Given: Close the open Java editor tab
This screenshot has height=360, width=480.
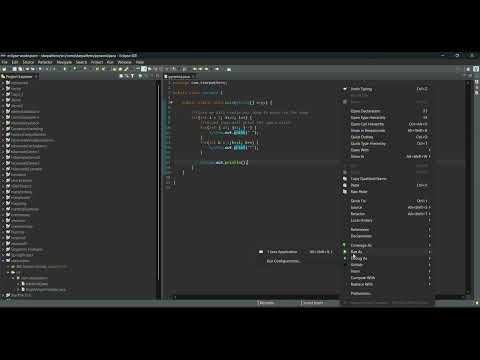Looking at the screenshot, I should pyautogui.click(x=193, y=77).
